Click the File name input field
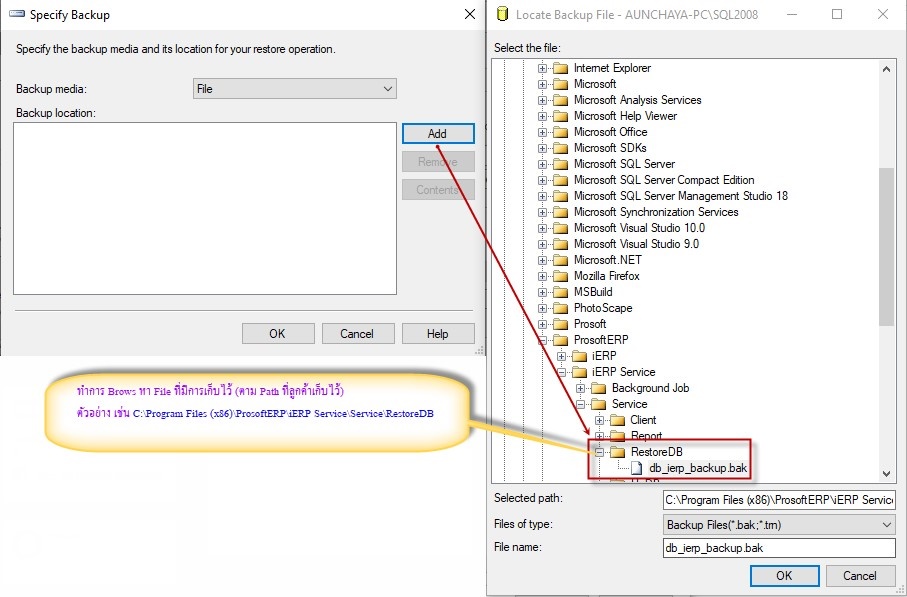The width and height of the screenshot is (907, 597). pyautogui.click(x=779, y=548)
